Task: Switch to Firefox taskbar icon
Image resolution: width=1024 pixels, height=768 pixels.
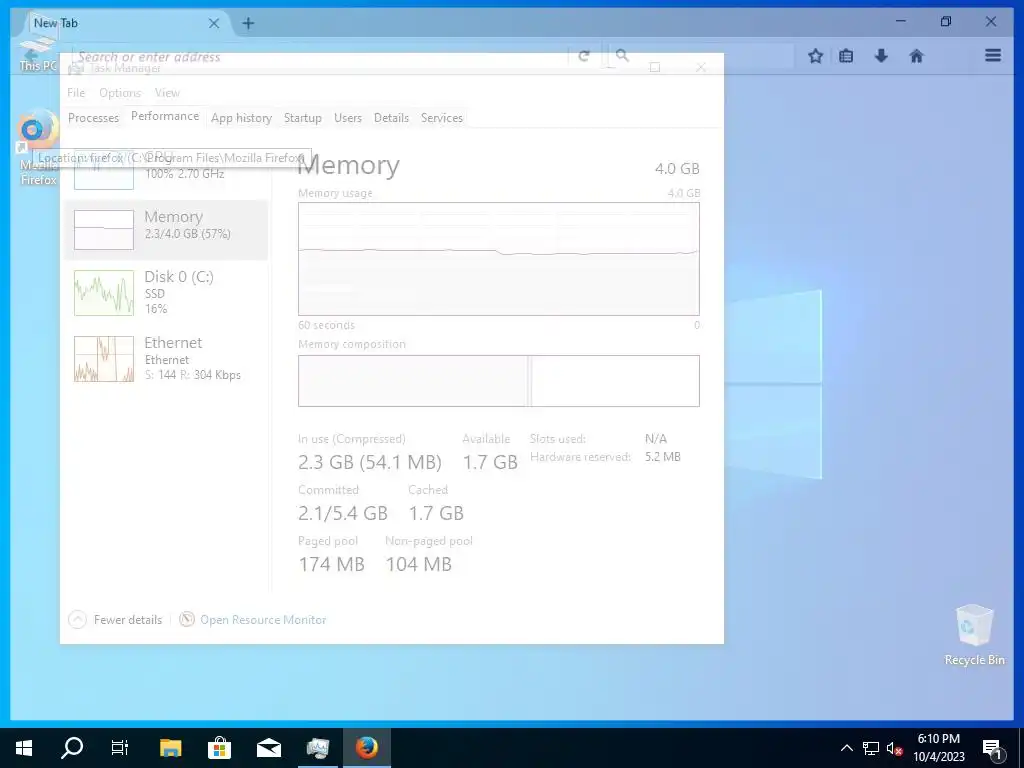Action: click(367, 748)
